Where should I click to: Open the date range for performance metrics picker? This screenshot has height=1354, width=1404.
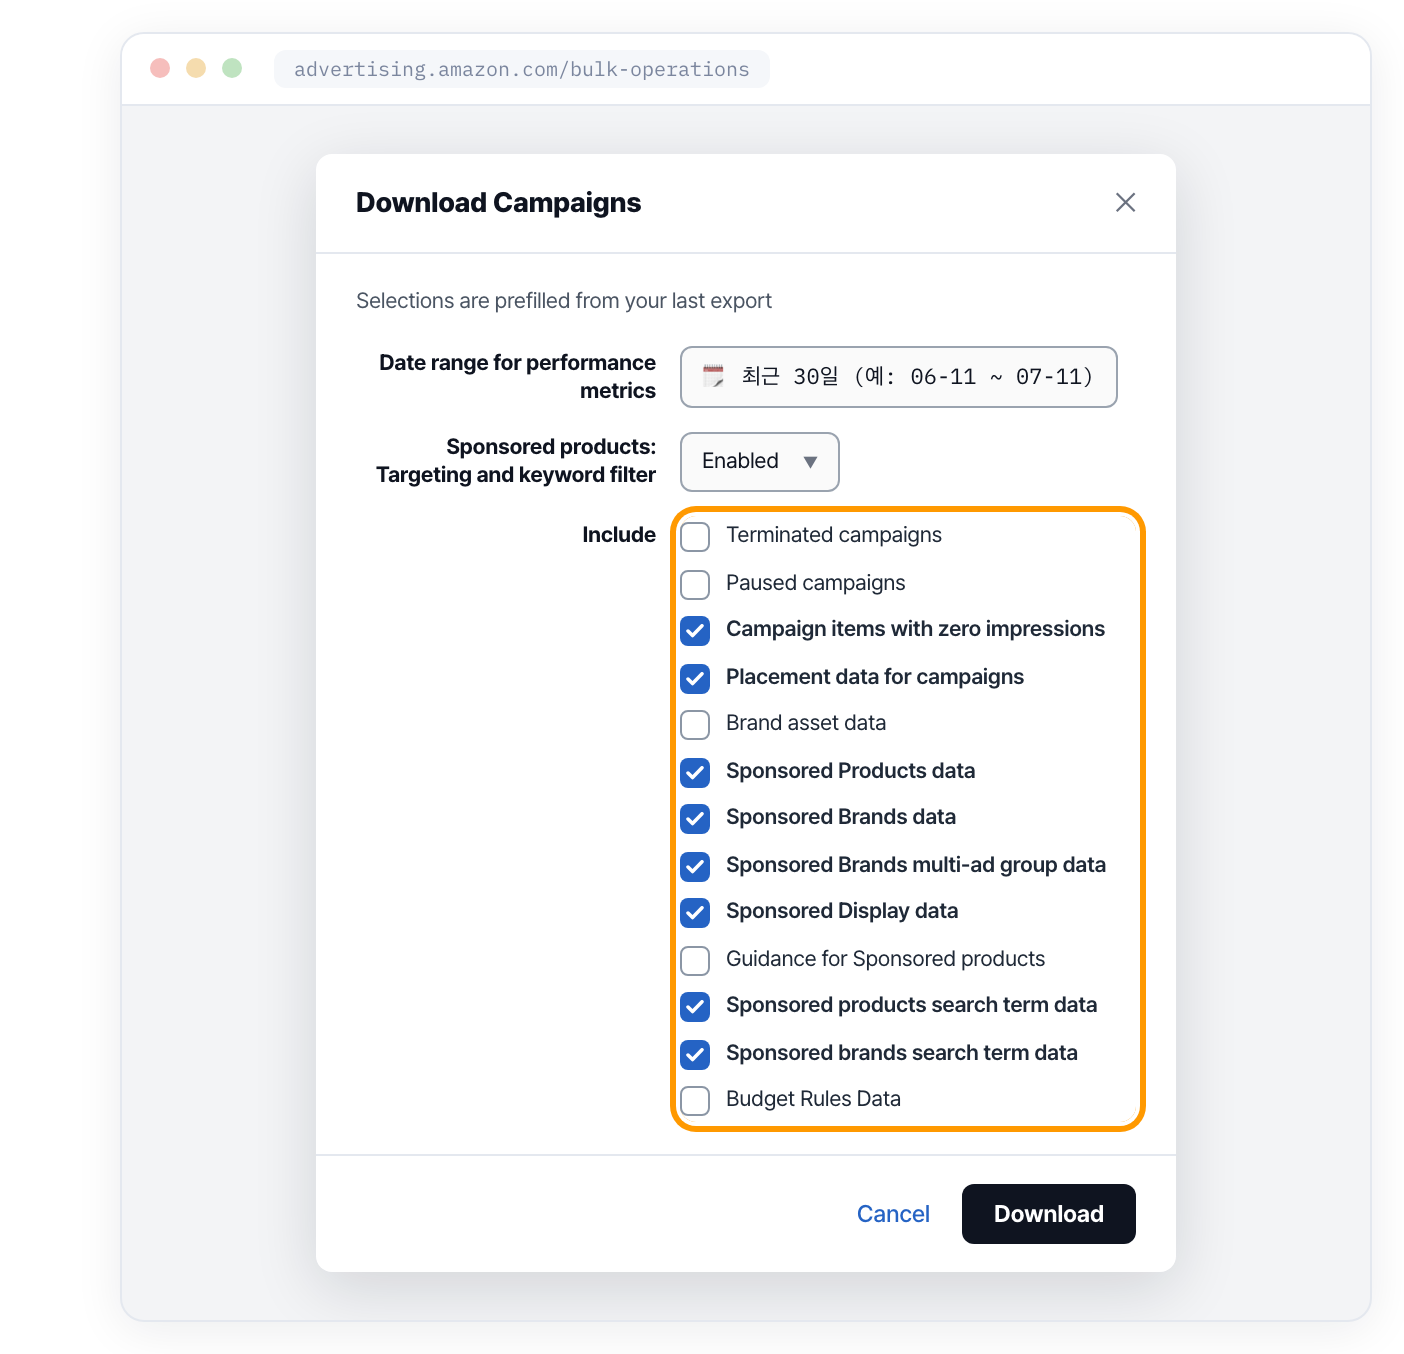point(898,377)
